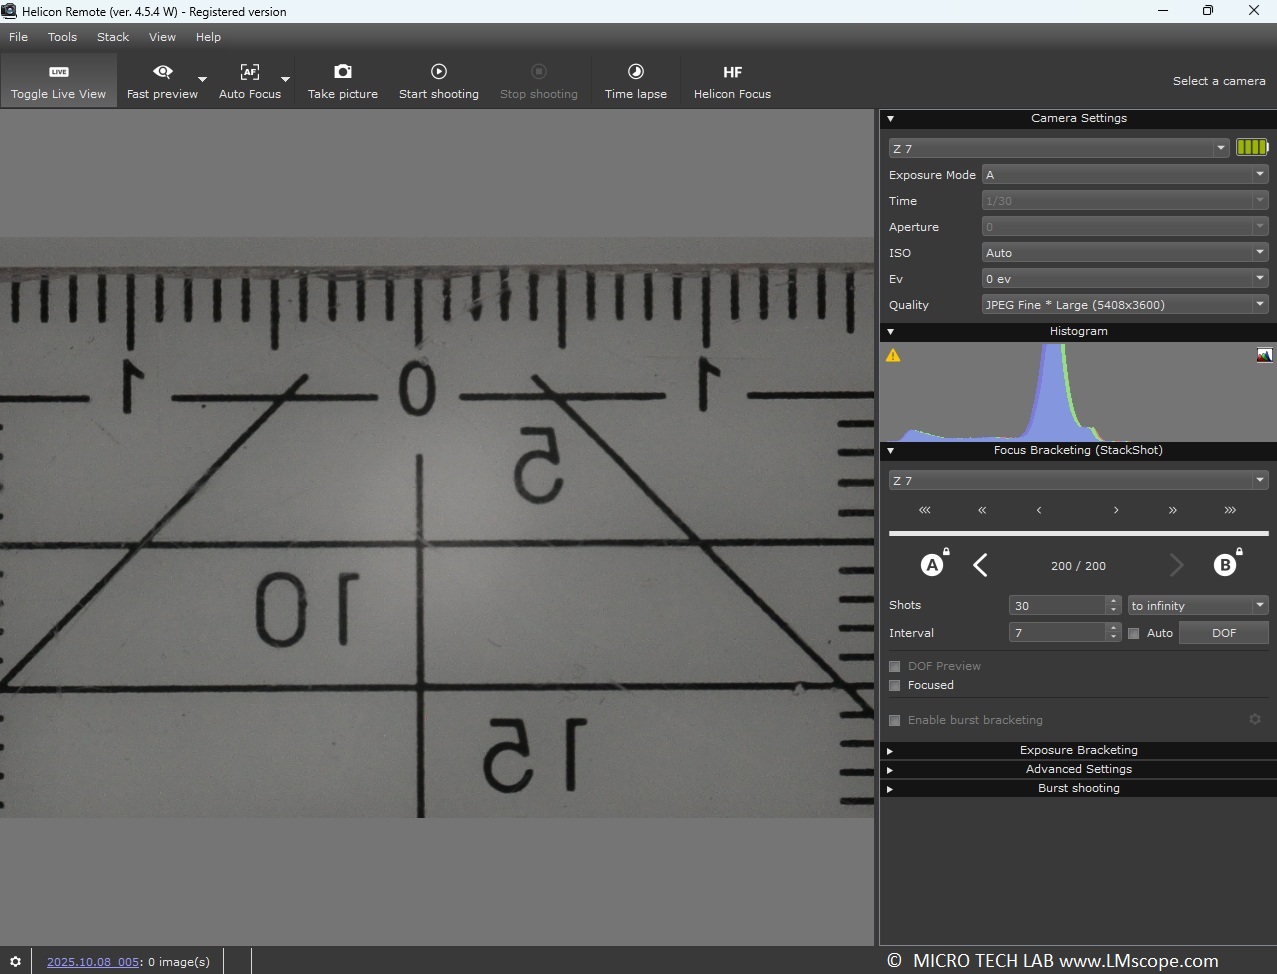Open the ISO dropdown
This screenshot has height=974, width=1277.
point(1124,253)
